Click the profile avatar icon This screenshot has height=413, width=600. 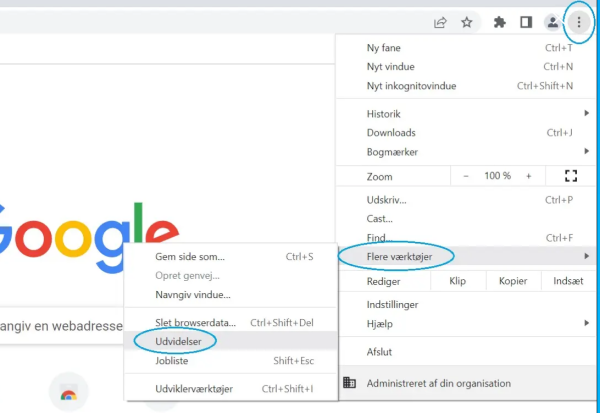pyautogui.click(x=553, y=22)
